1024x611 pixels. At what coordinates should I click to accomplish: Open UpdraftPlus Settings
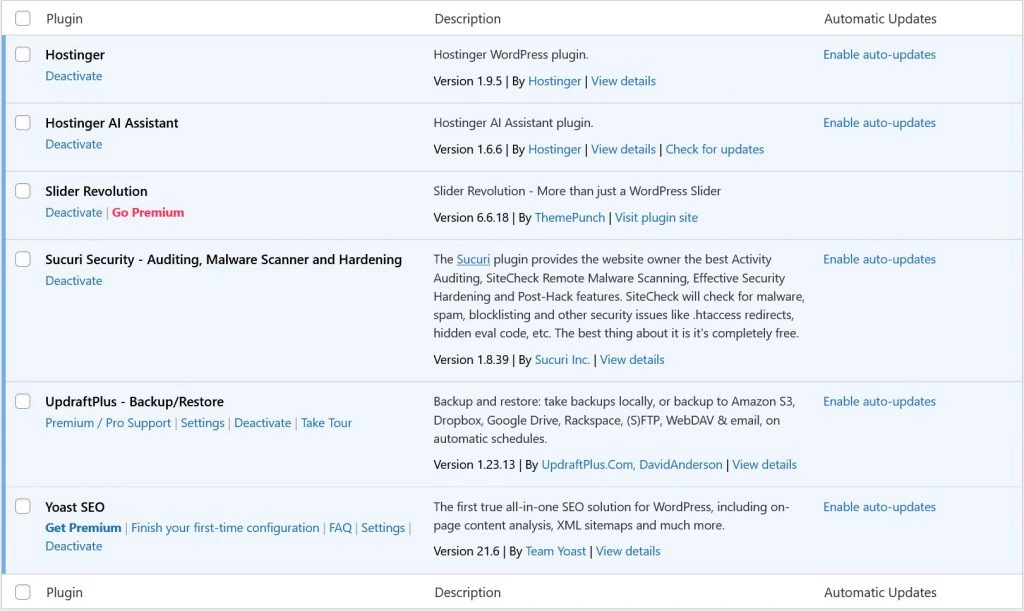(x=202, y=422)
